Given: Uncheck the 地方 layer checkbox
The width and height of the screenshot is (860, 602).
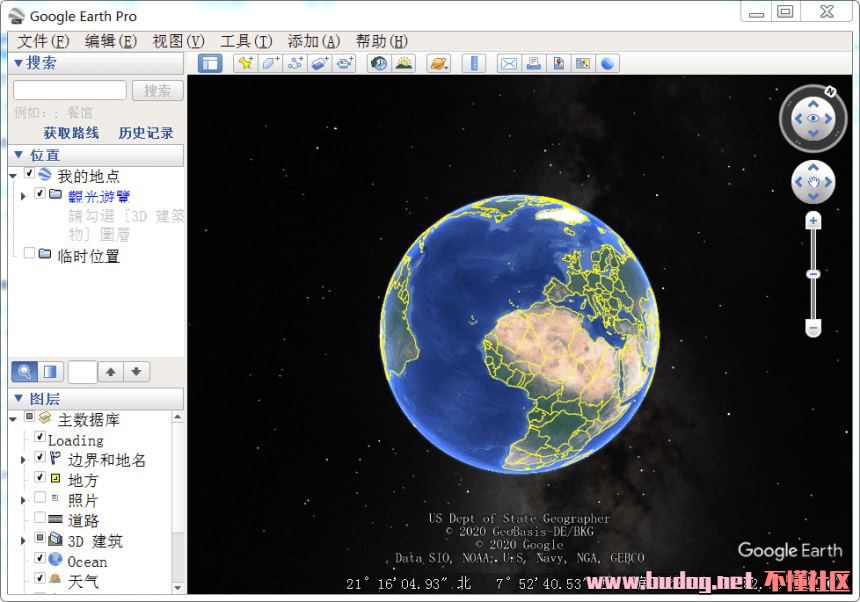Looking at the screenshot, I should (39, 477).
